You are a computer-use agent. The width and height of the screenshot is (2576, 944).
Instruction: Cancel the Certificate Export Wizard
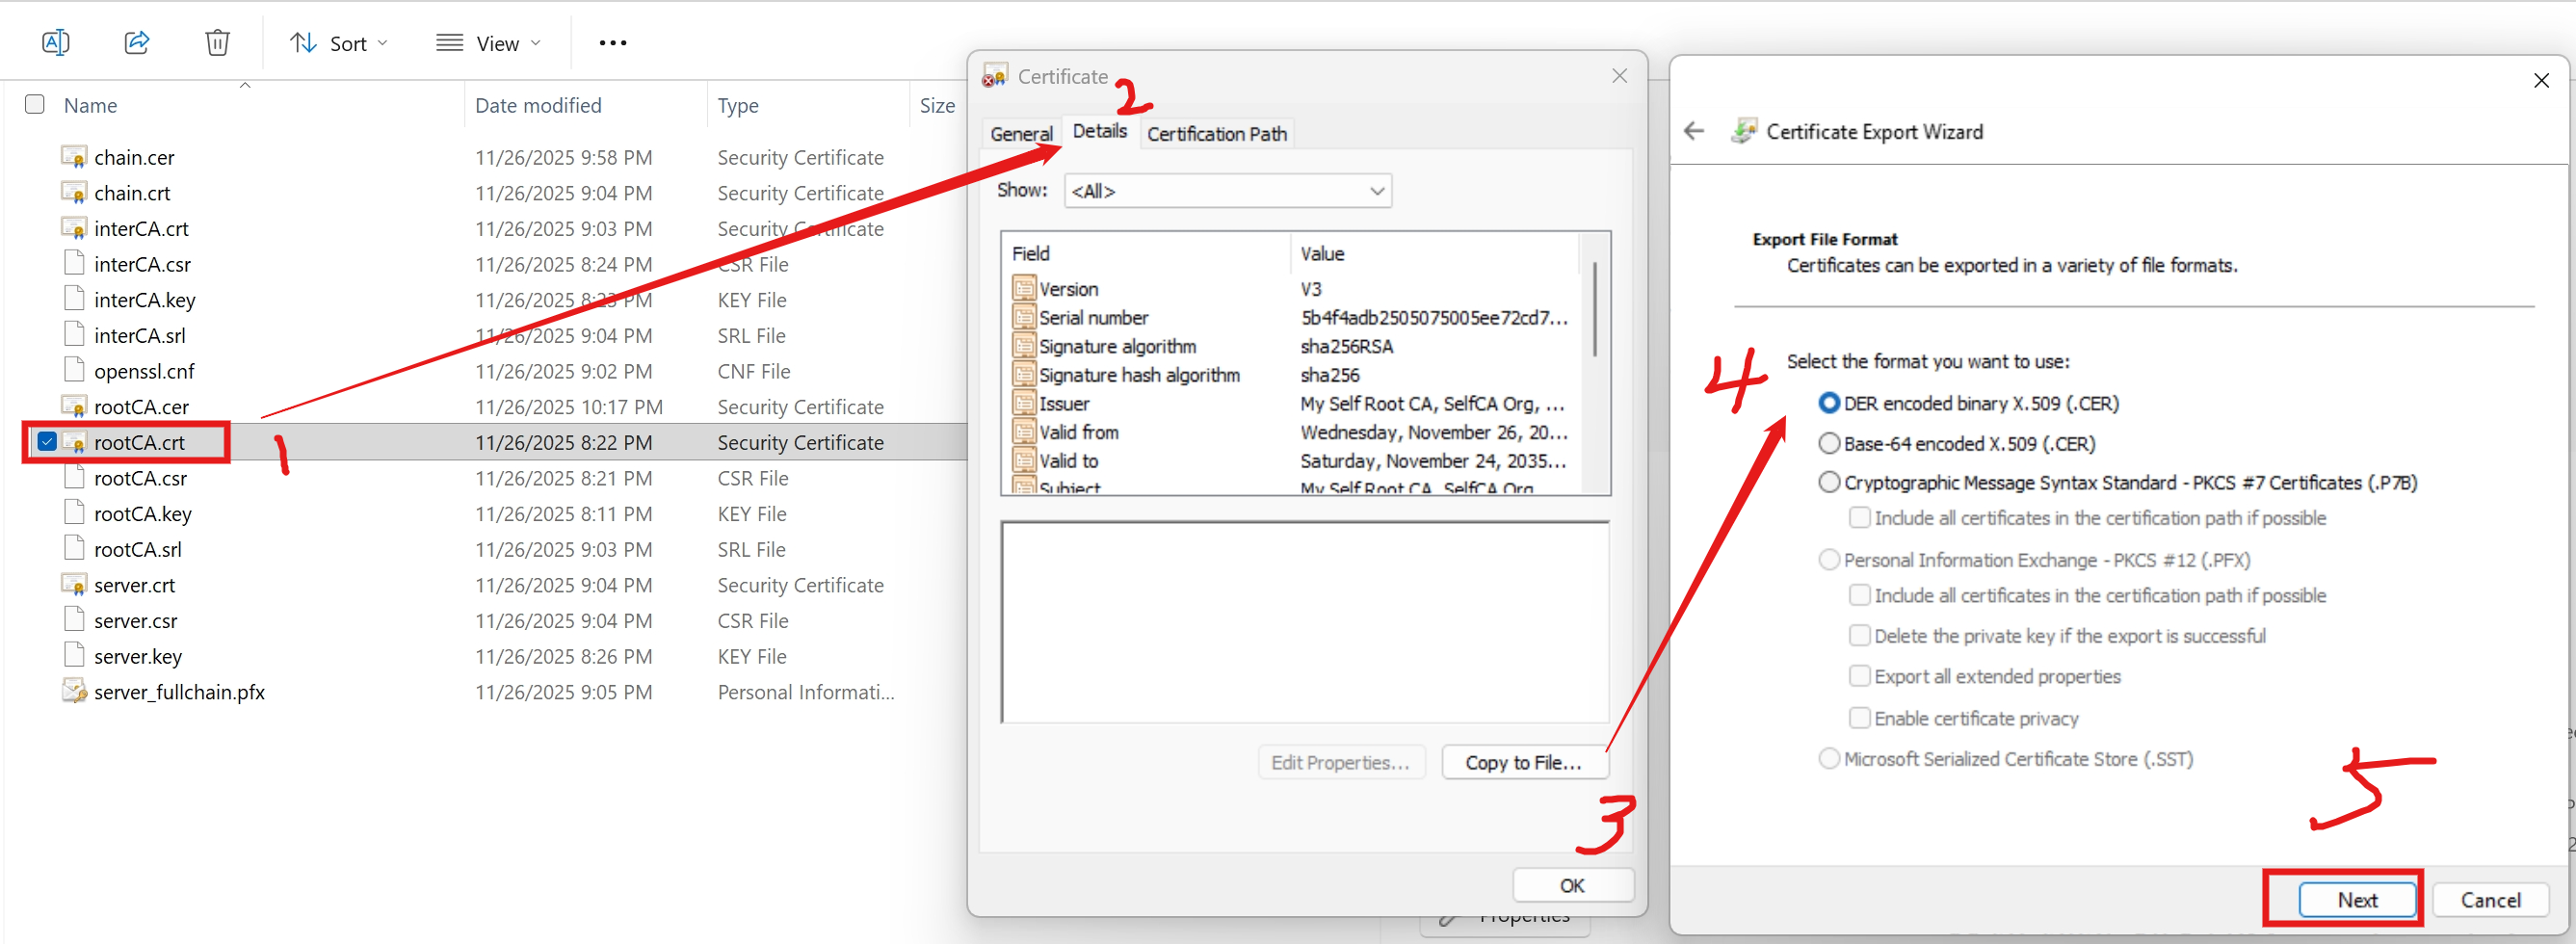[2490, 900]
